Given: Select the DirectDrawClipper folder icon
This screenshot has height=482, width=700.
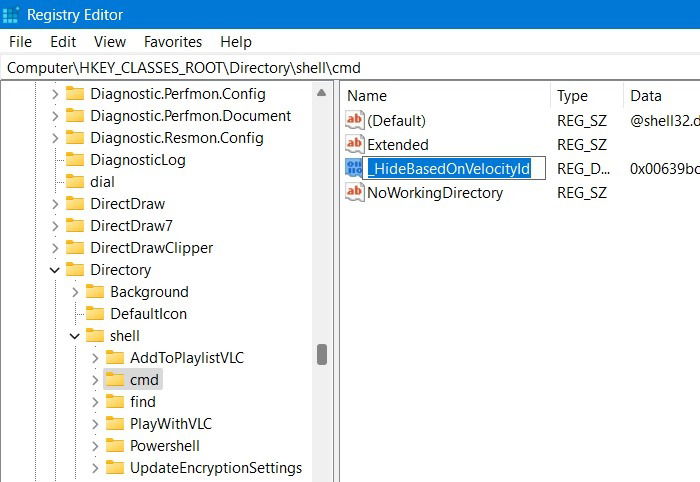Looking at the screenshot, I should (x=75, y=247).
